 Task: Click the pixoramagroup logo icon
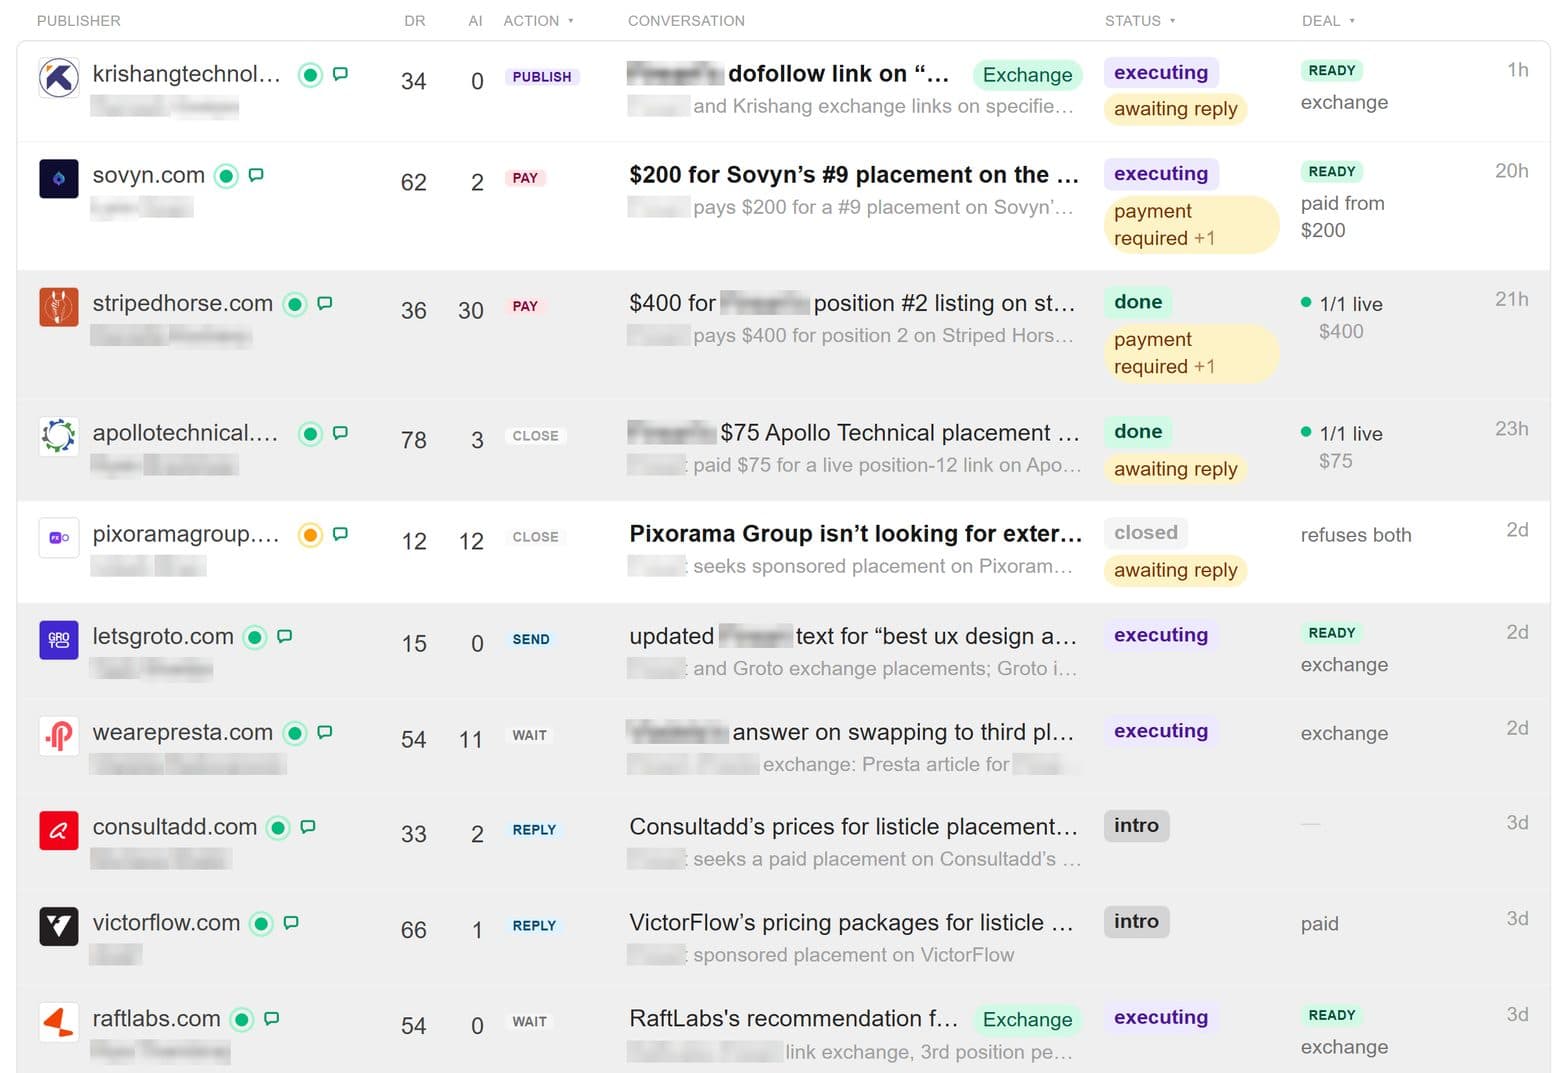[58, 537]
